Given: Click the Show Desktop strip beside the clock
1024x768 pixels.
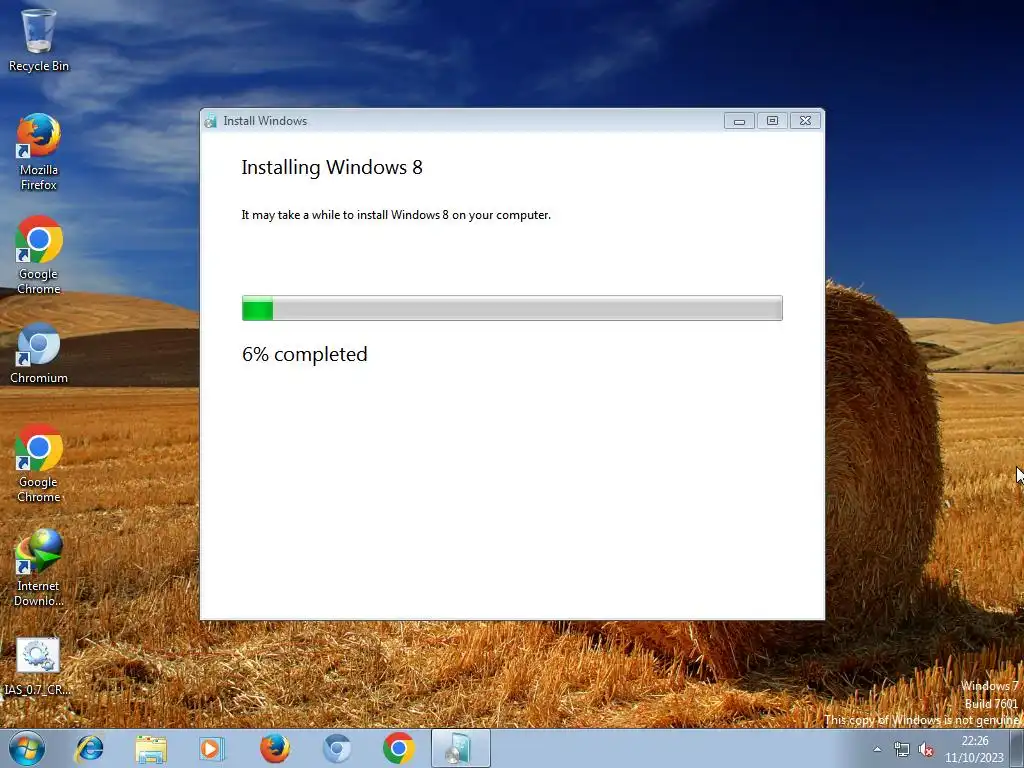Looking at the screenshot, I should click(1017, 748).
